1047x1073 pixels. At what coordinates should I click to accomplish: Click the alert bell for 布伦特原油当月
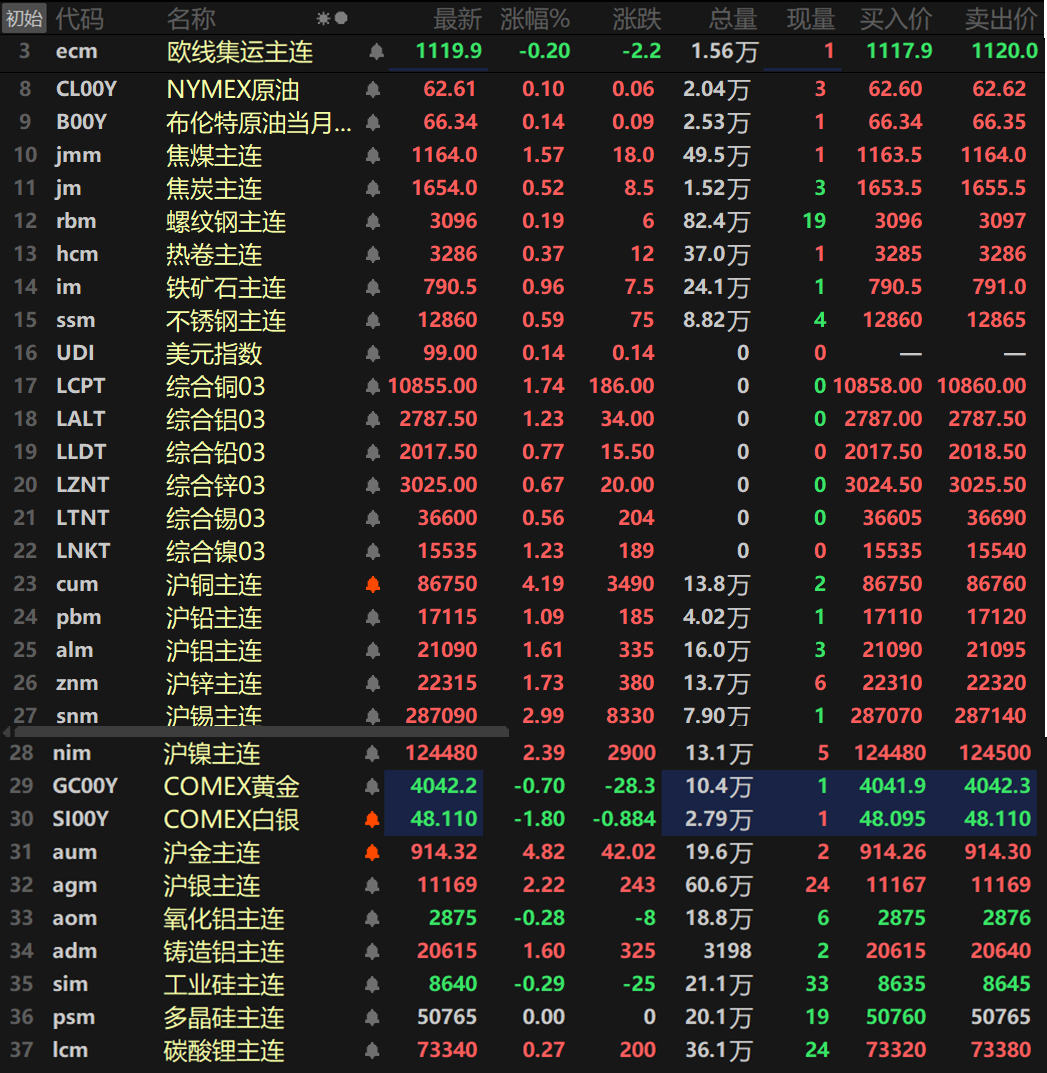pos(373,122)
